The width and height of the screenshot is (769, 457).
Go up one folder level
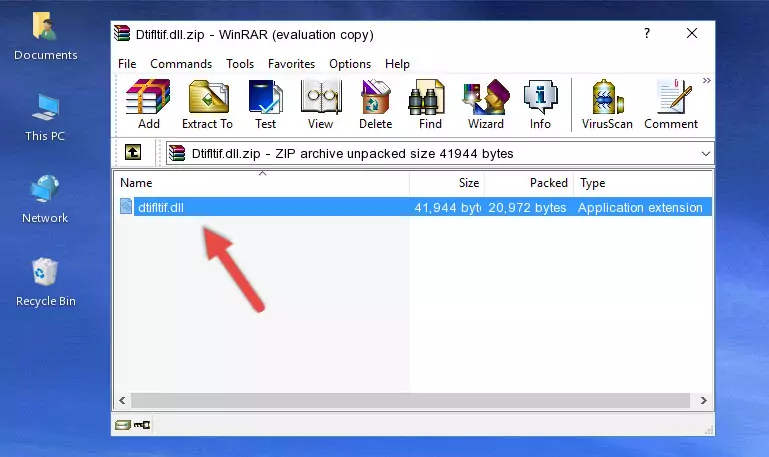click(x=132, y=152)
